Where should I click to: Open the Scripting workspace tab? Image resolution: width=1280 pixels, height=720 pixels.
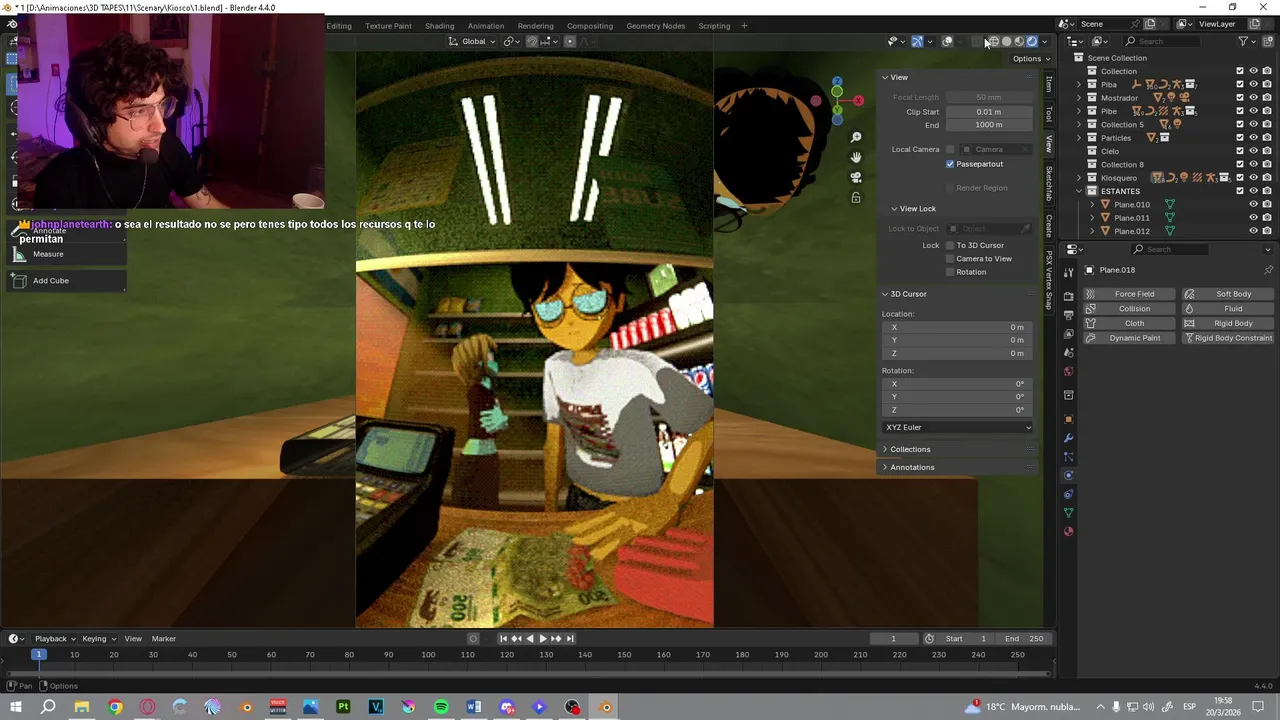pos(714,26)
